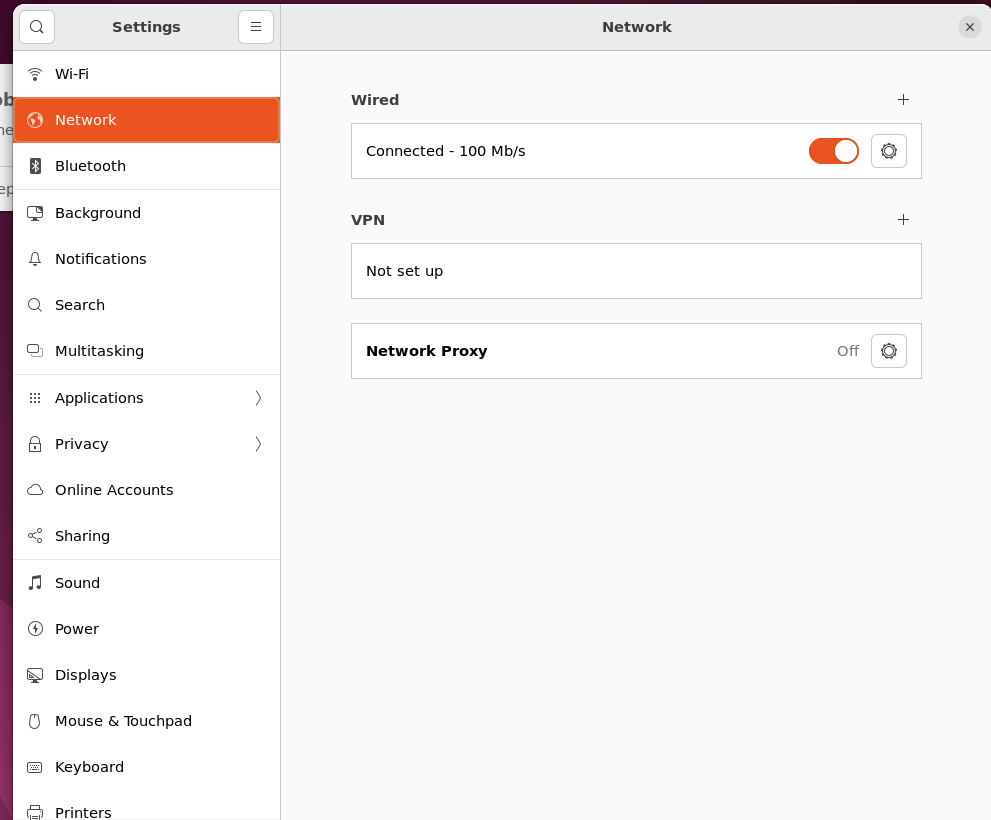Click the Network Proxy label
This screenshot has width=991, height=820.
tap(427, 351)
